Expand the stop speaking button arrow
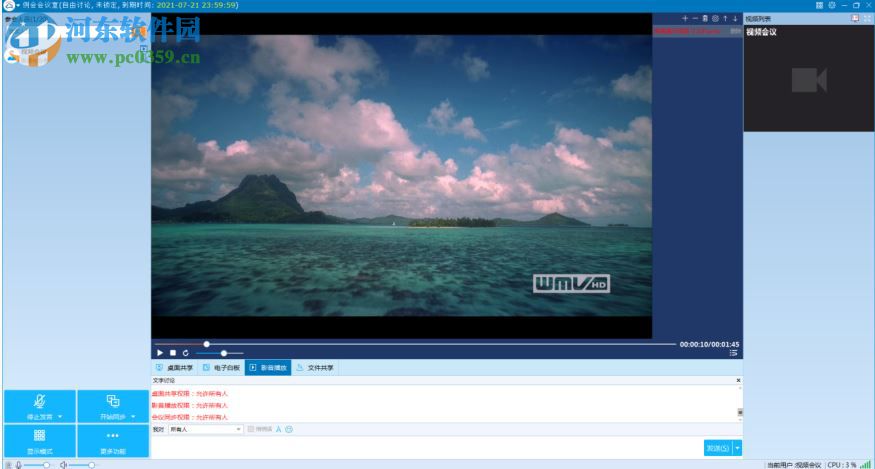This screenshot has width=875, height=469. (60, 417)
